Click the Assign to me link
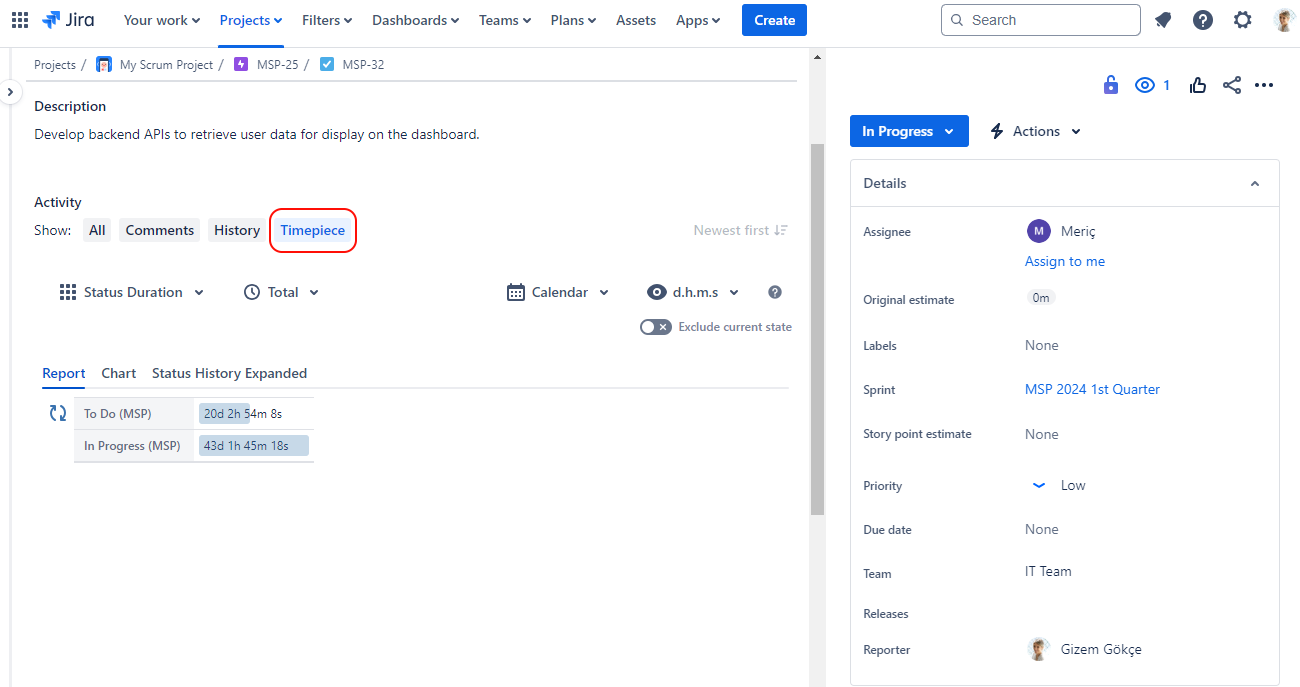This screenshot has width=1300, height=687. pyautogui.click(x=1064, y=261)
